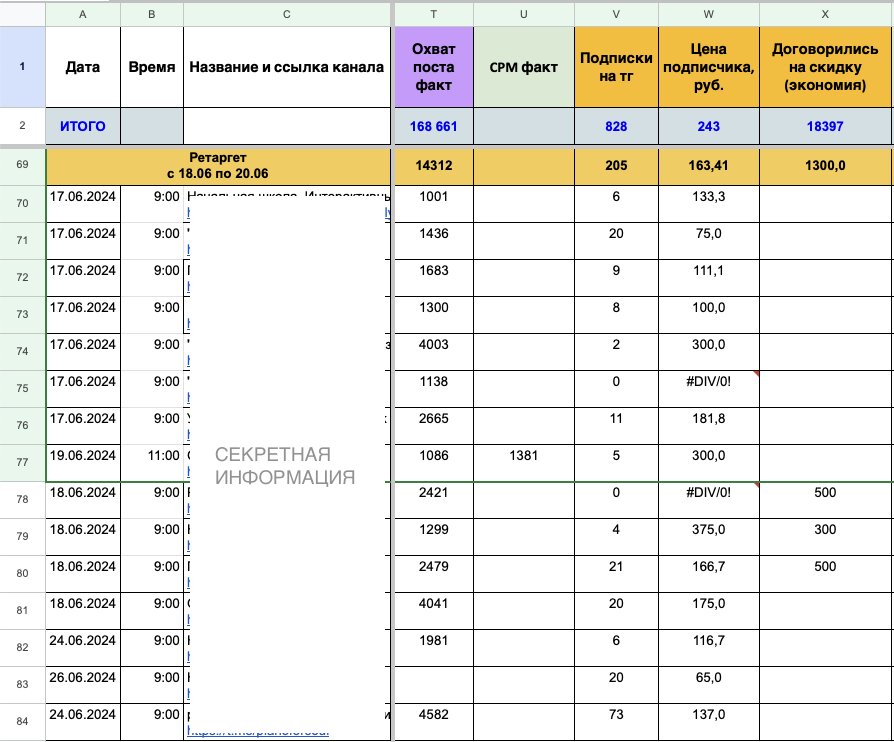Select discount cell '300' in row 79
894x742 pixels.
pyautogui.click(x=825, y=537)
